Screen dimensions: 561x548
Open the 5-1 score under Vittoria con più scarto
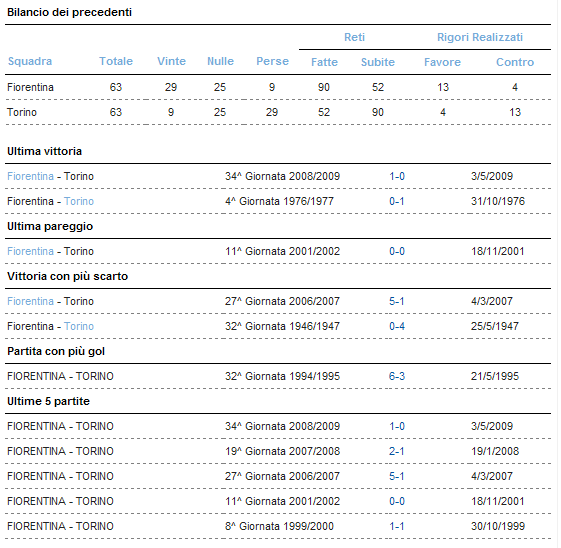click(x=397, y=302)
